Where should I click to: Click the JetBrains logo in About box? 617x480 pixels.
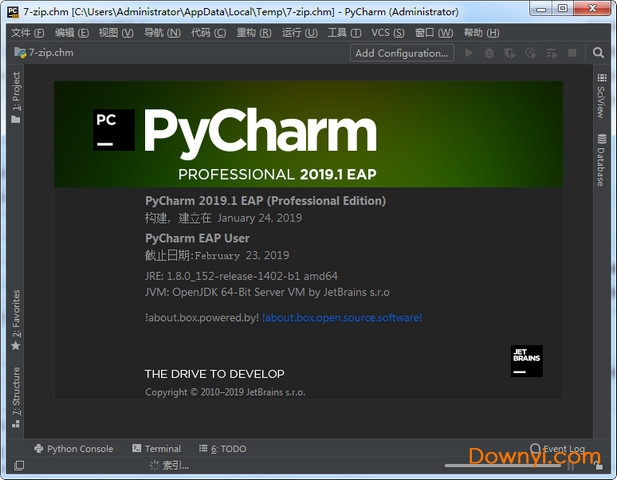pos(526,361)
